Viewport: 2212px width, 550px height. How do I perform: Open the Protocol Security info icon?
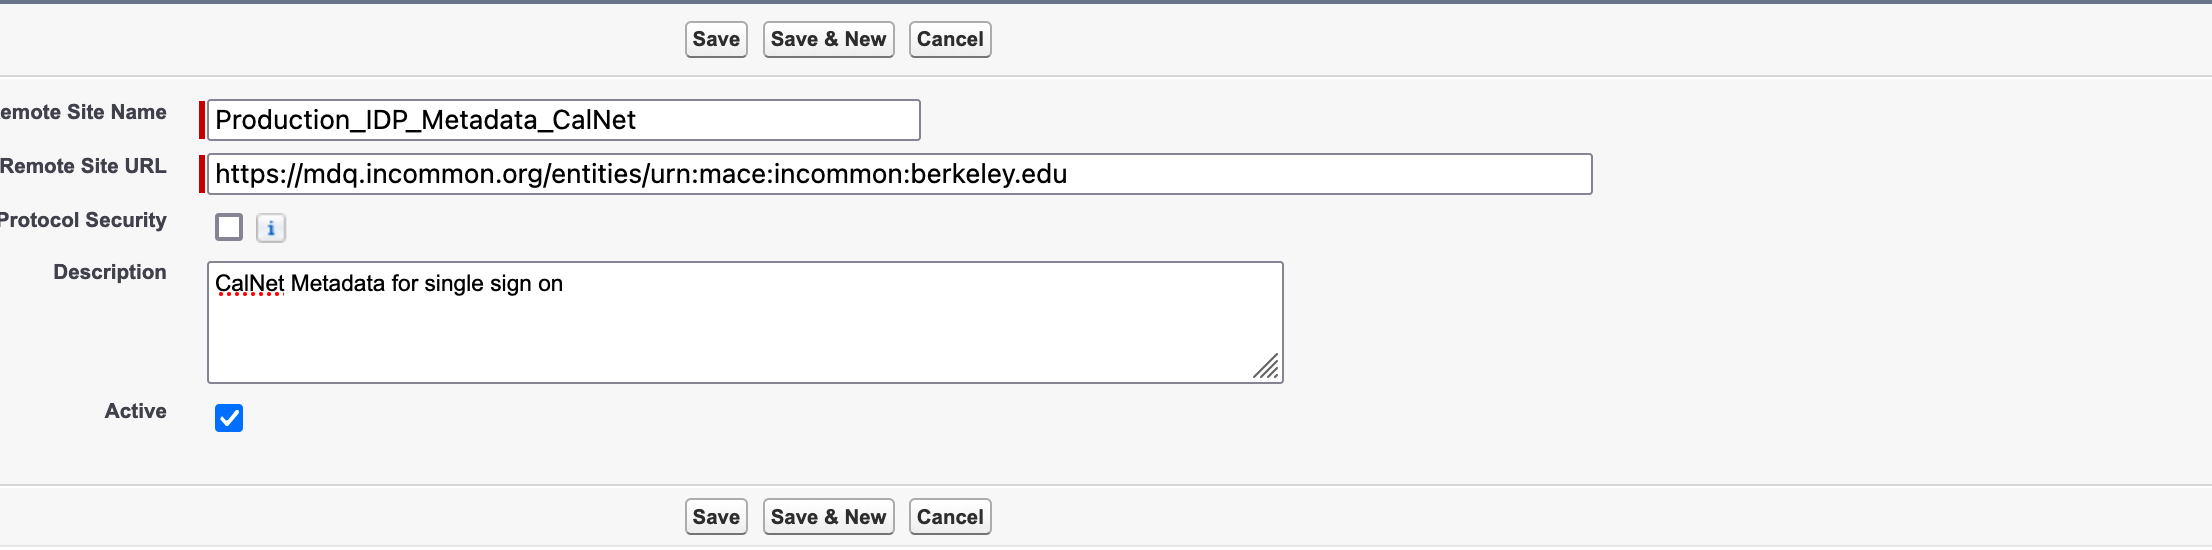(271, 228)
